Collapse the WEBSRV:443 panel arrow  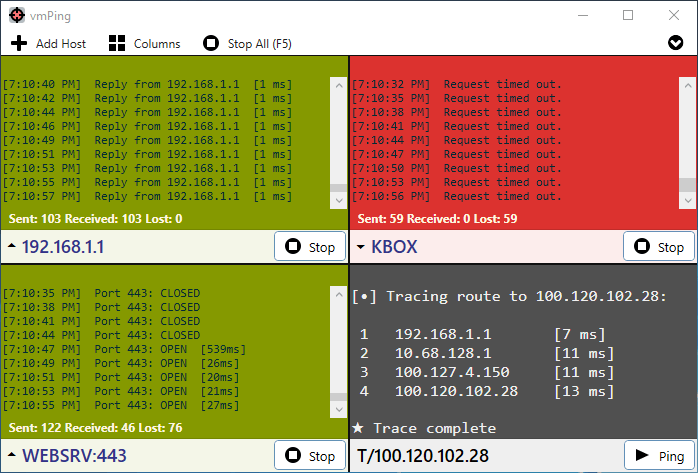pyautogui.click(x=11, y=456)
